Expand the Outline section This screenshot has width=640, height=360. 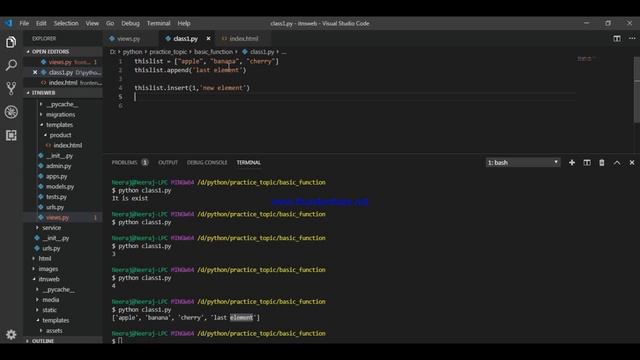[63, 340]
